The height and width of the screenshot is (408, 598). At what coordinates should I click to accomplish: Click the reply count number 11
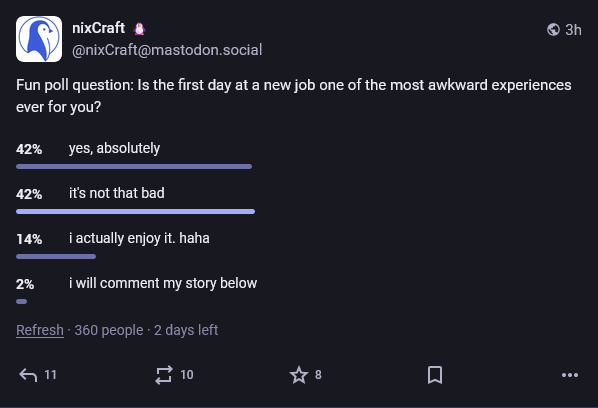click(x=50, y=375)
